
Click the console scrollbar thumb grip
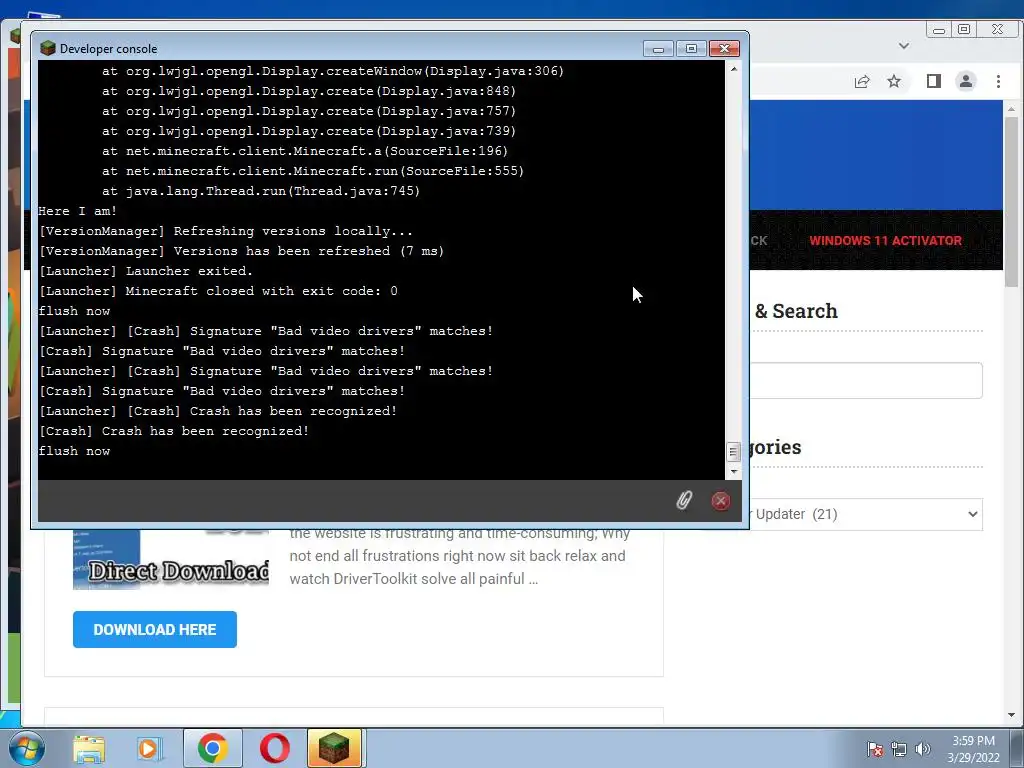(733, 451)
